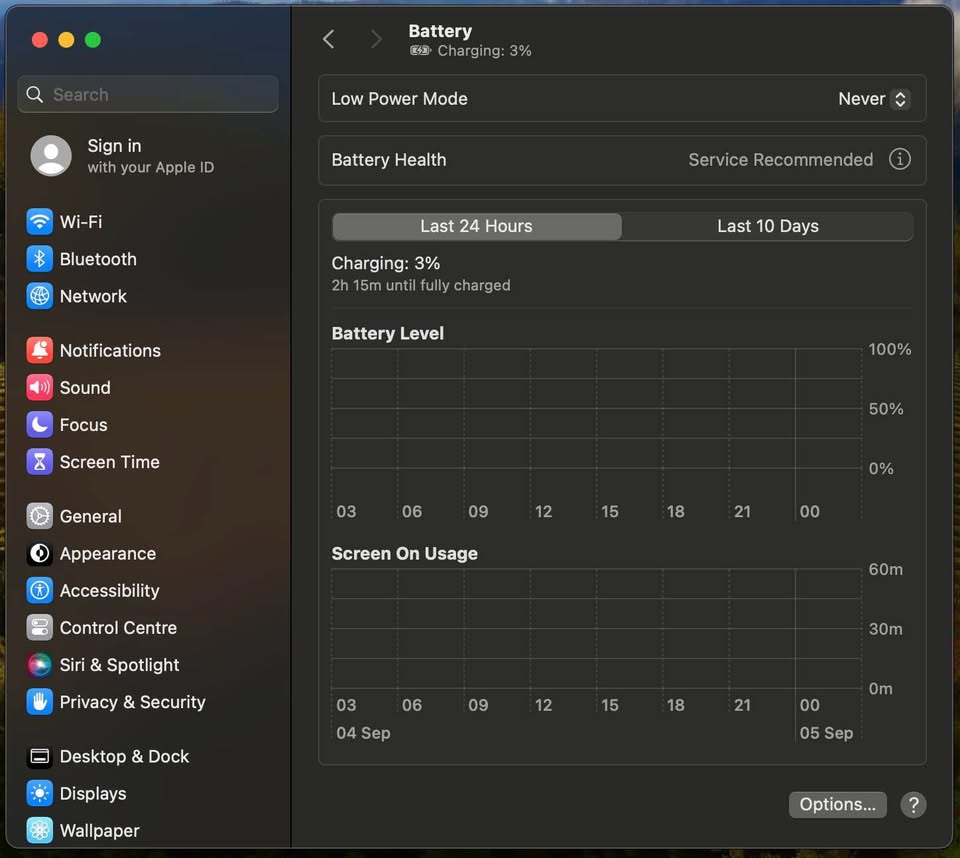Open Displays settings
960x858 pixels.
click(38, 793)
